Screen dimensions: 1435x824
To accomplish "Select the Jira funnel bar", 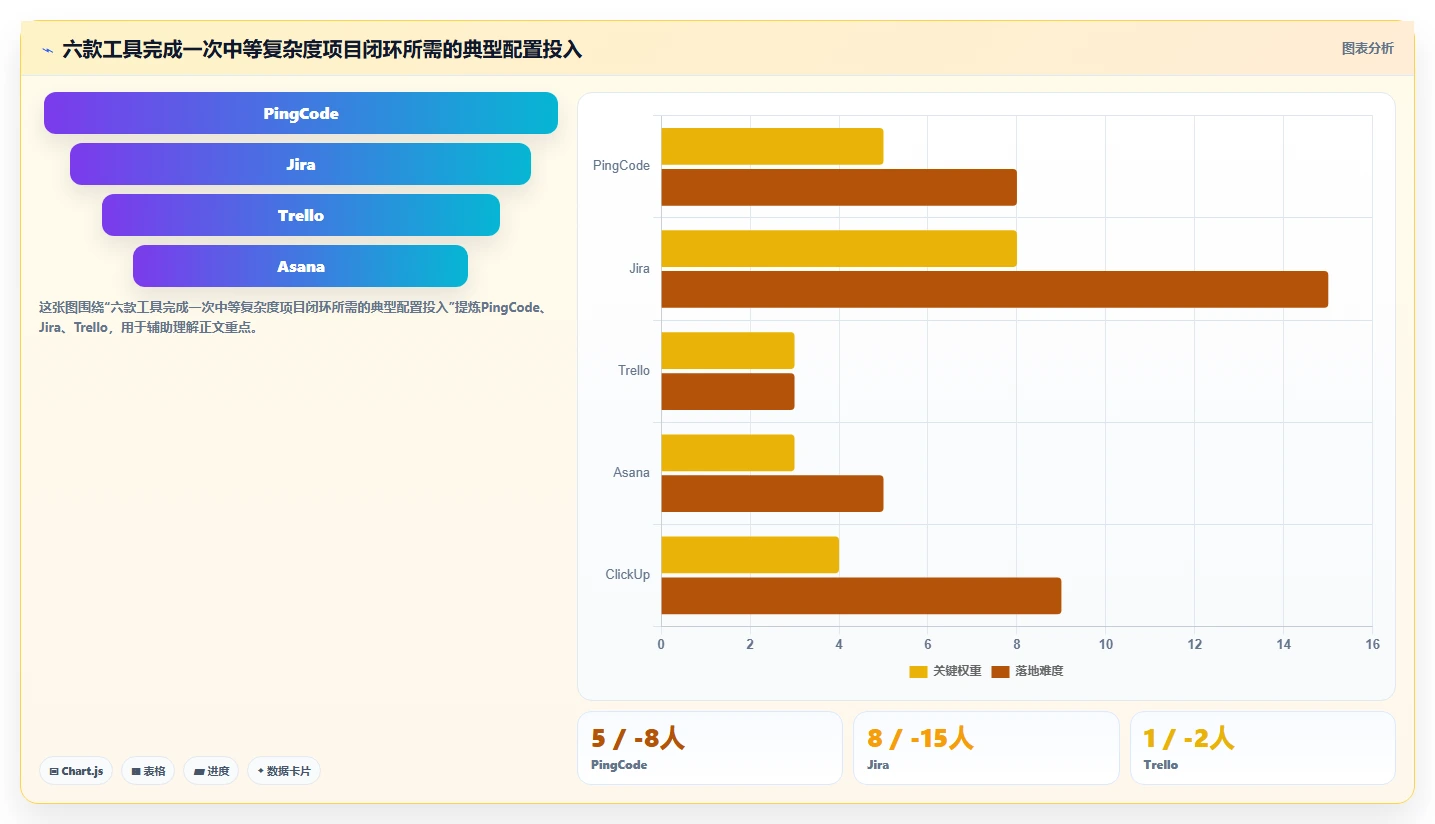I will (300, 164).
